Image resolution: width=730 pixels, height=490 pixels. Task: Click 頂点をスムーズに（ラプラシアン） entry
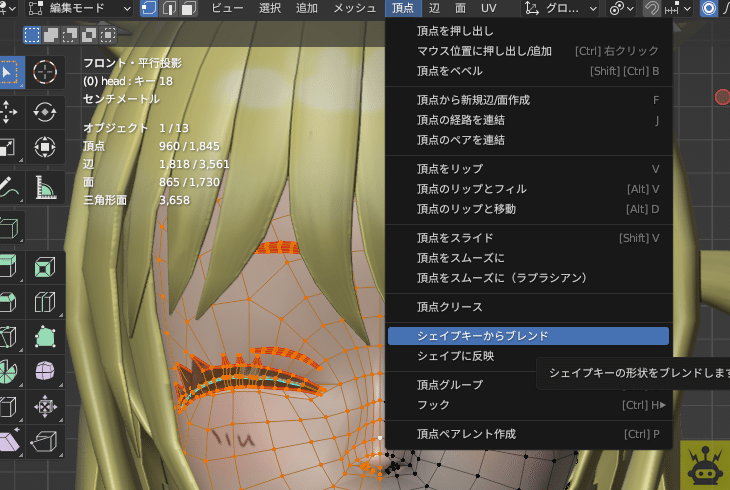(528, 278)
